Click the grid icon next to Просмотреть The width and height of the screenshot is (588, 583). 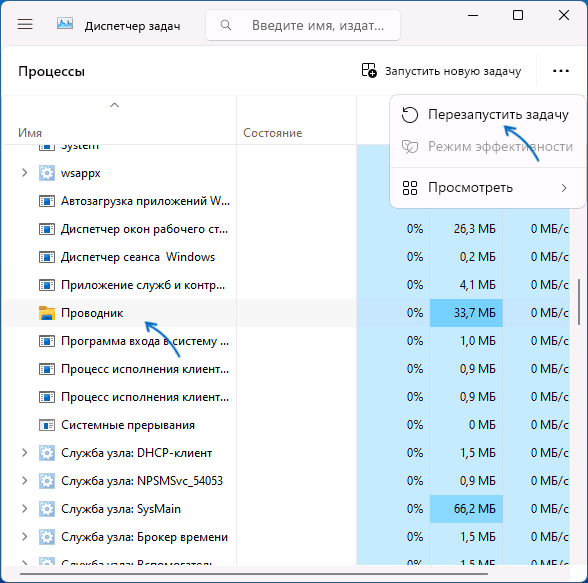point(410,188)
